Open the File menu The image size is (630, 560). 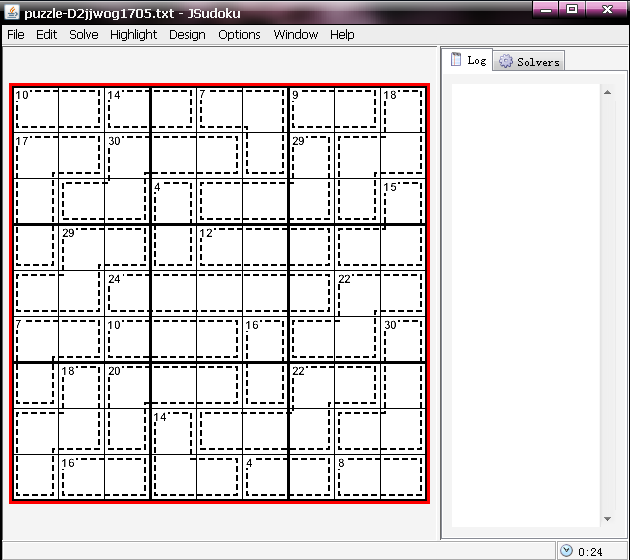(16, 35)
